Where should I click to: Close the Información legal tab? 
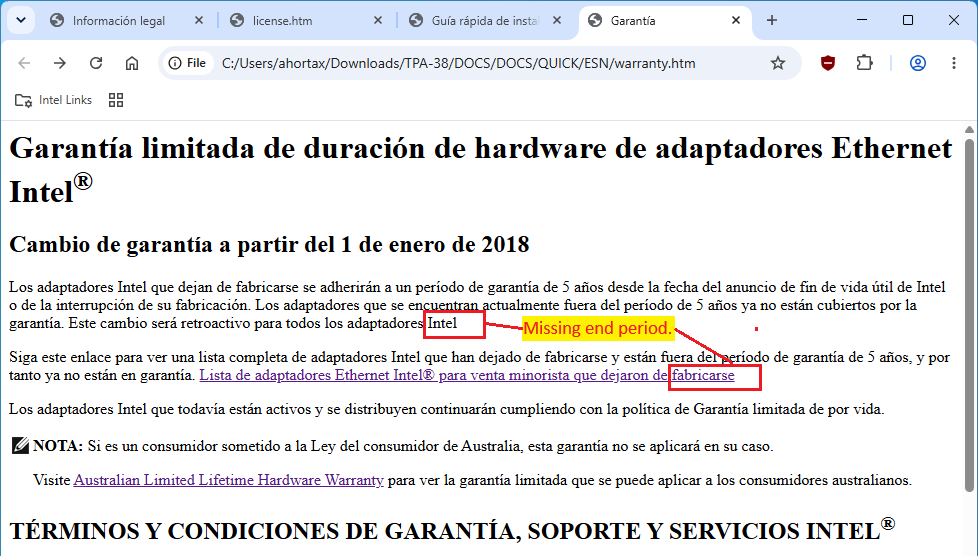coord(199,21)
